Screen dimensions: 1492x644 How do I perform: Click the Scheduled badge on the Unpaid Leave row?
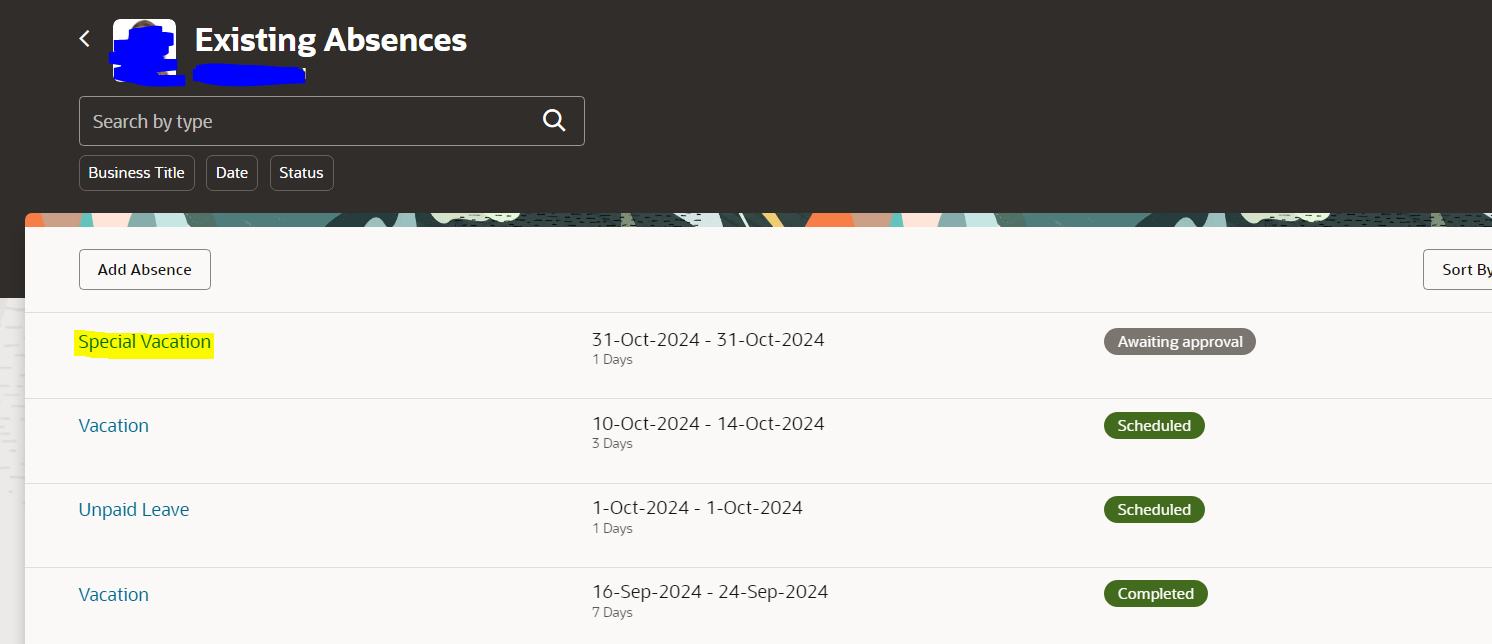coord(1154,509)
